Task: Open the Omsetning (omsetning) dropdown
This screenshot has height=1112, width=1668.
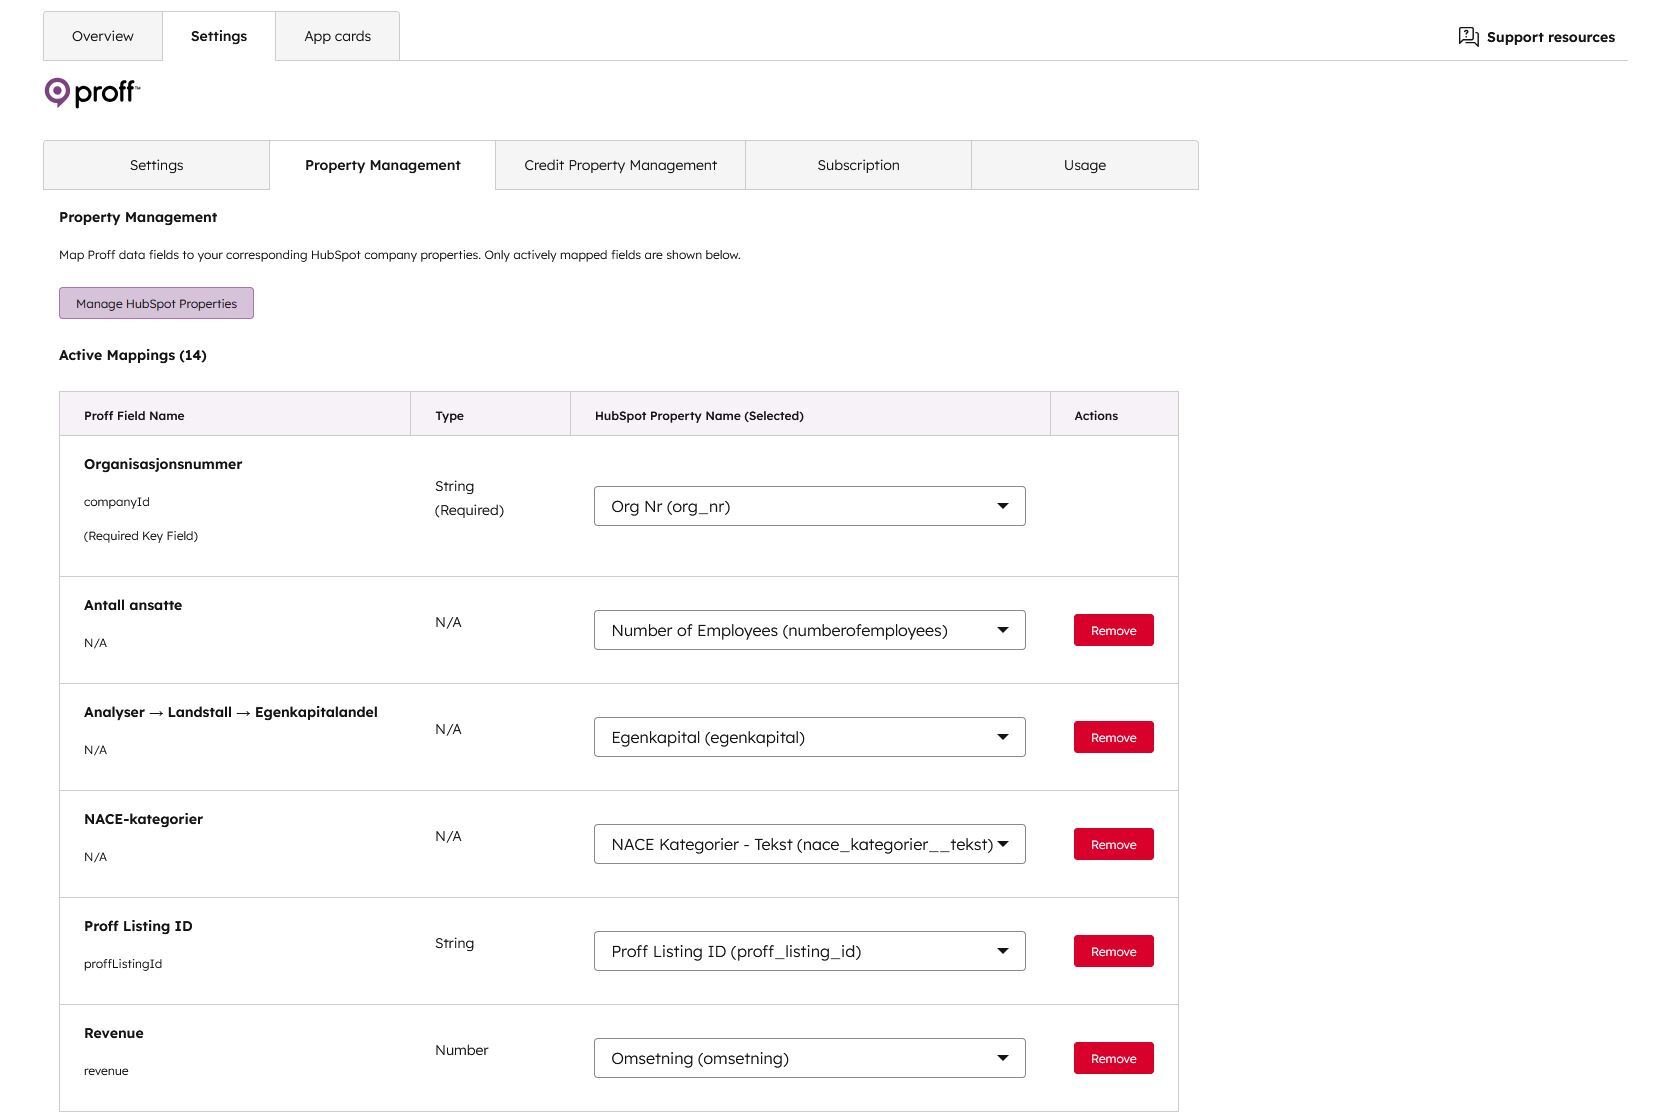Action: [810, 1058]
